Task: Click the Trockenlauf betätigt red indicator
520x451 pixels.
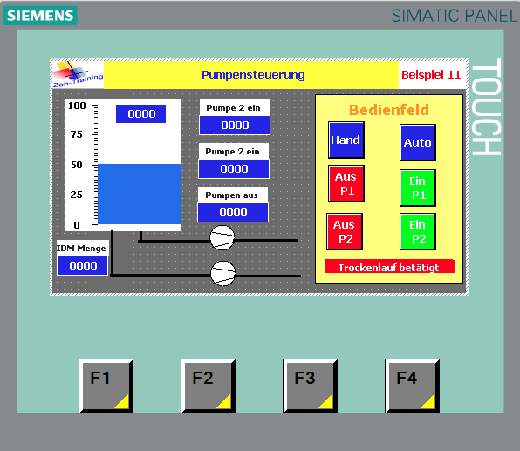Action: click(x=390, y=267)
